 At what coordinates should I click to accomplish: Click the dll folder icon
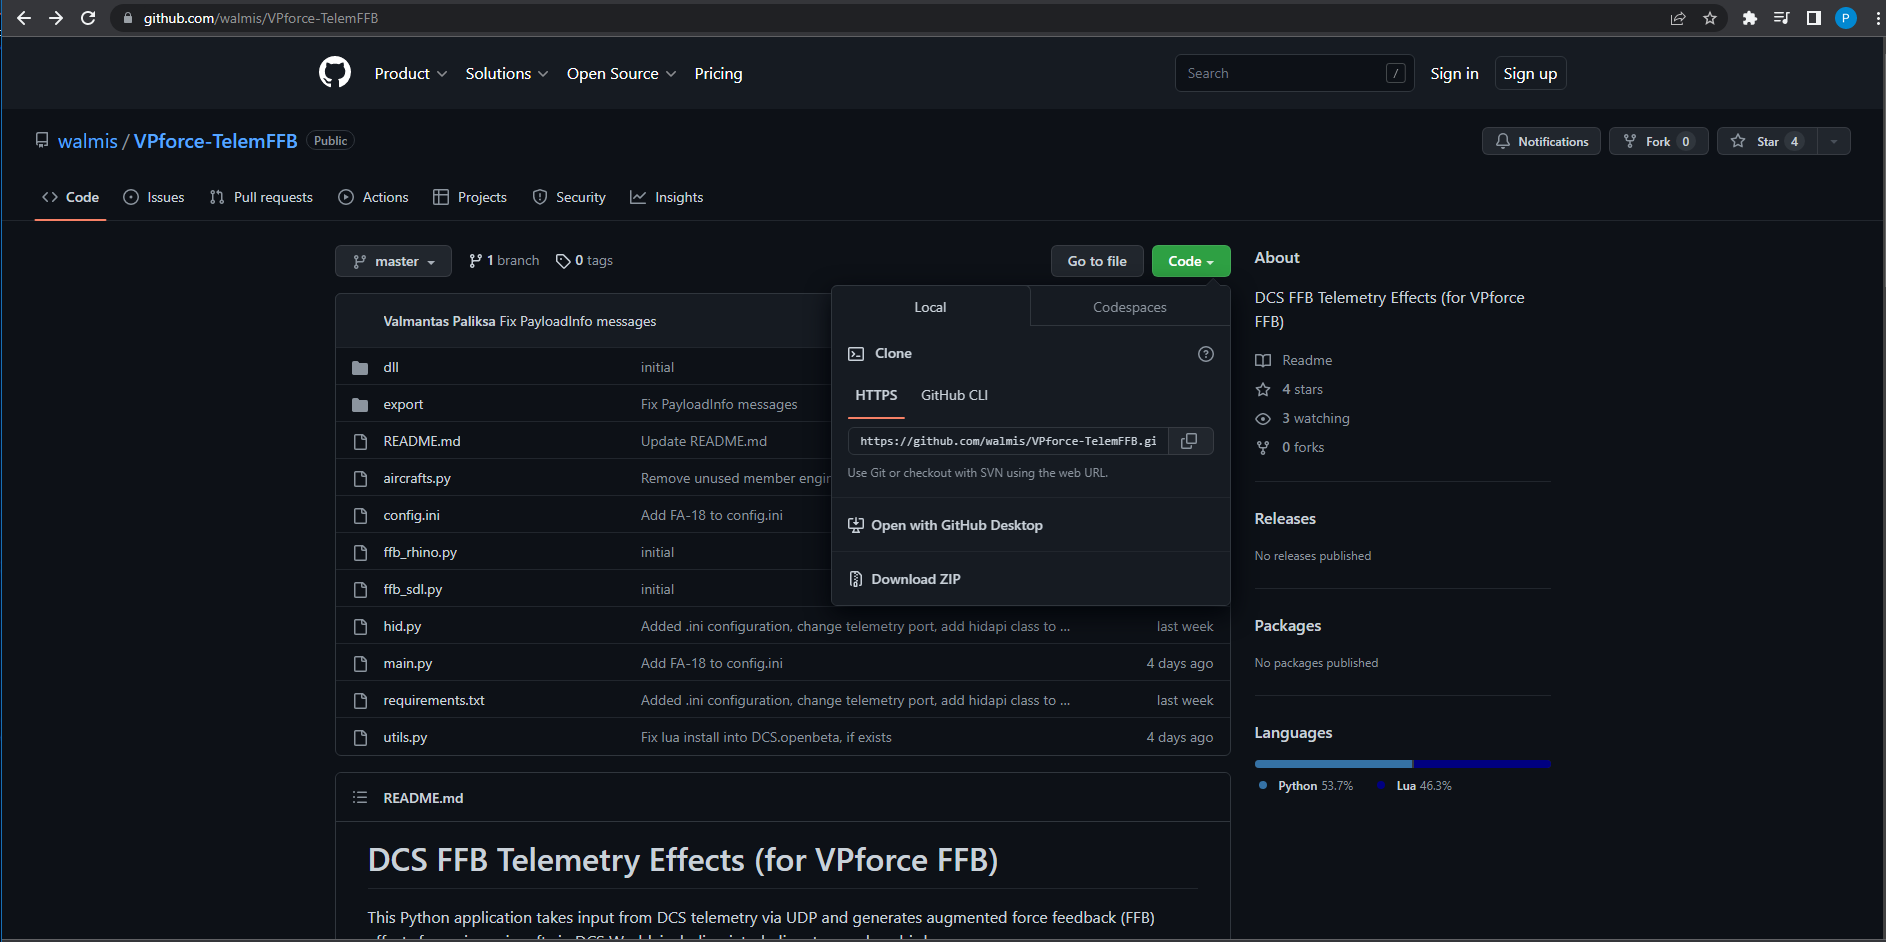(360, 368)
